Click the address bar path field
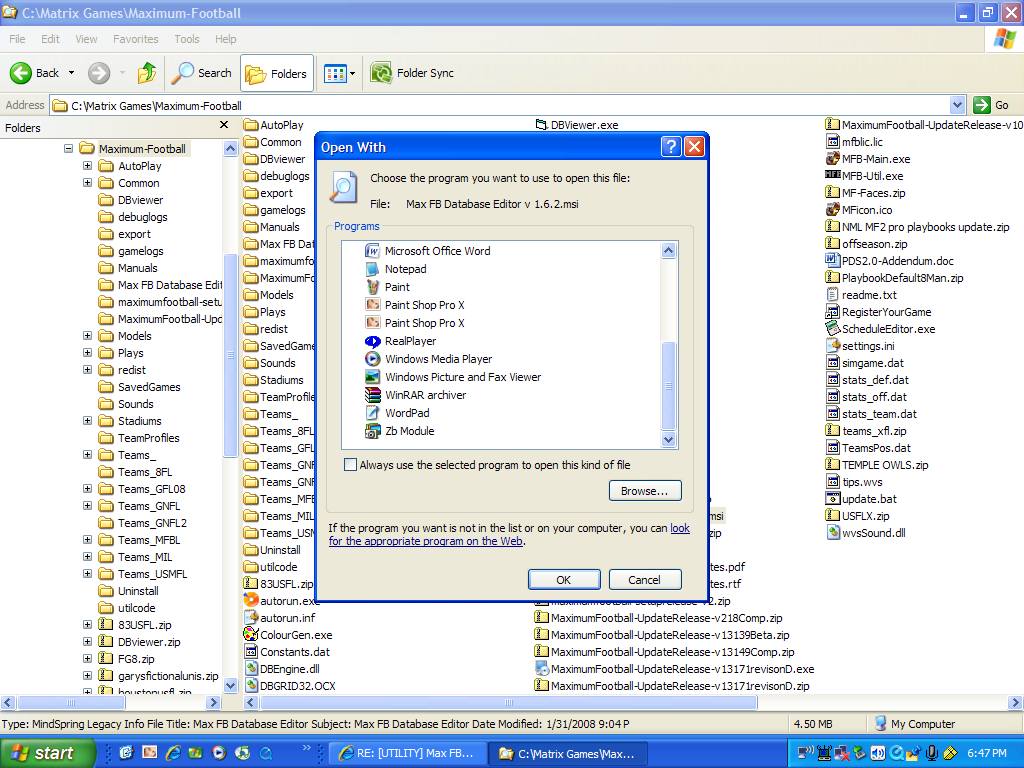Viewport: 1024px width, 768px height. coord(500,105)
